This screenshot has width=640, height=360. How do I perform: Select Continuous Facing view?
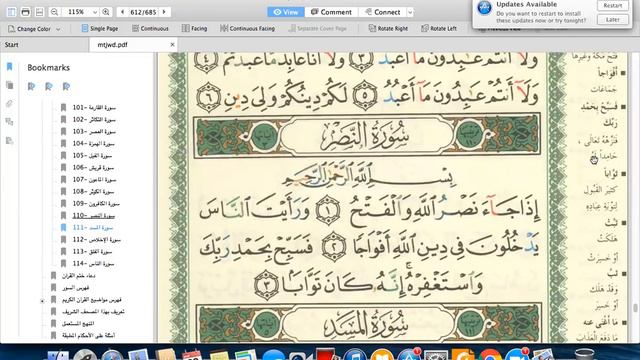click(247, 29)
